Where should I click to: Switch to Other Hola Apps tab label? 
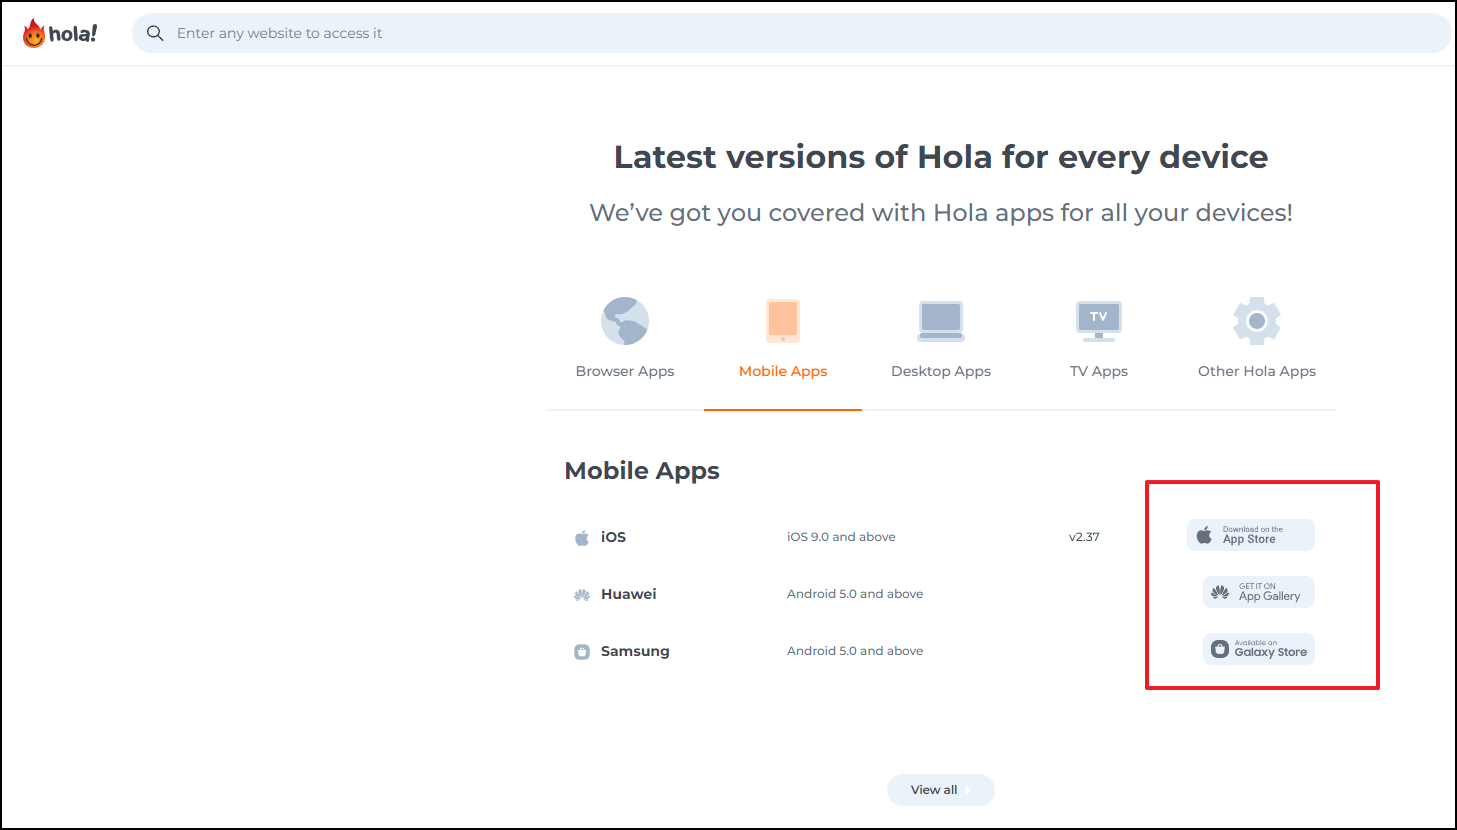tap(1257, 371)
